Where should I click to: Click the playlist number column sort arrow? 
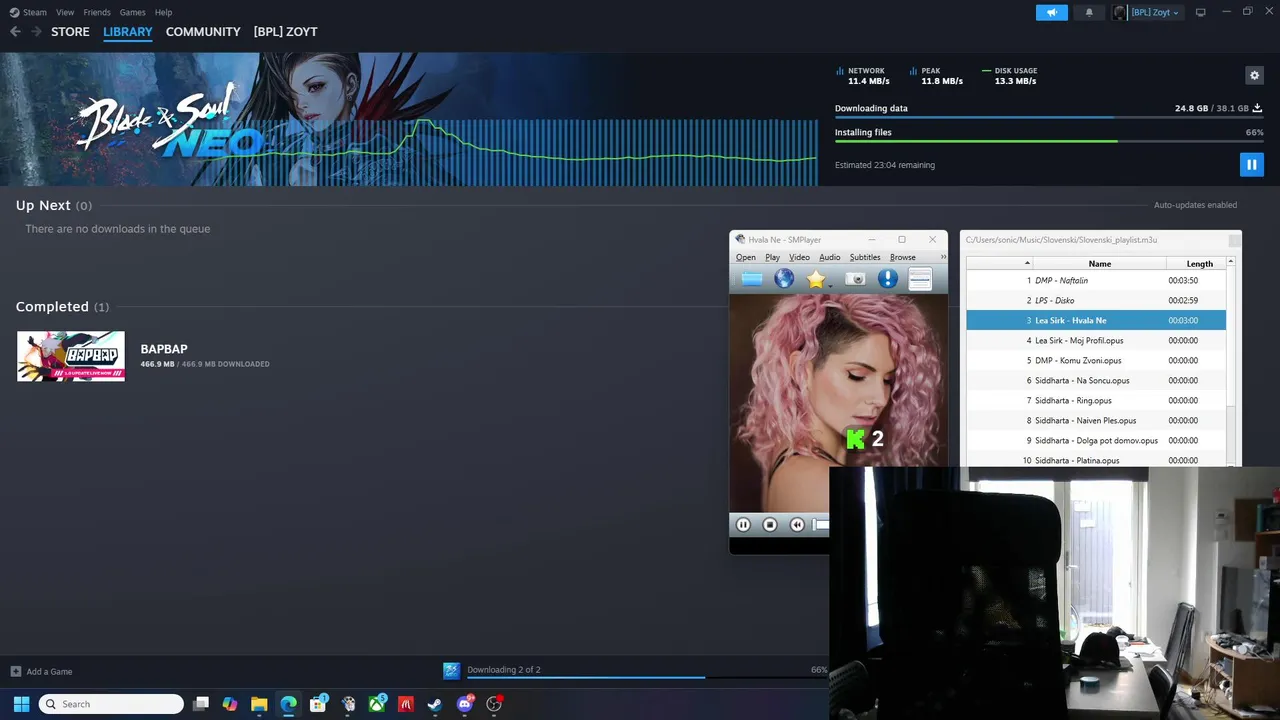pos(1027,263)
